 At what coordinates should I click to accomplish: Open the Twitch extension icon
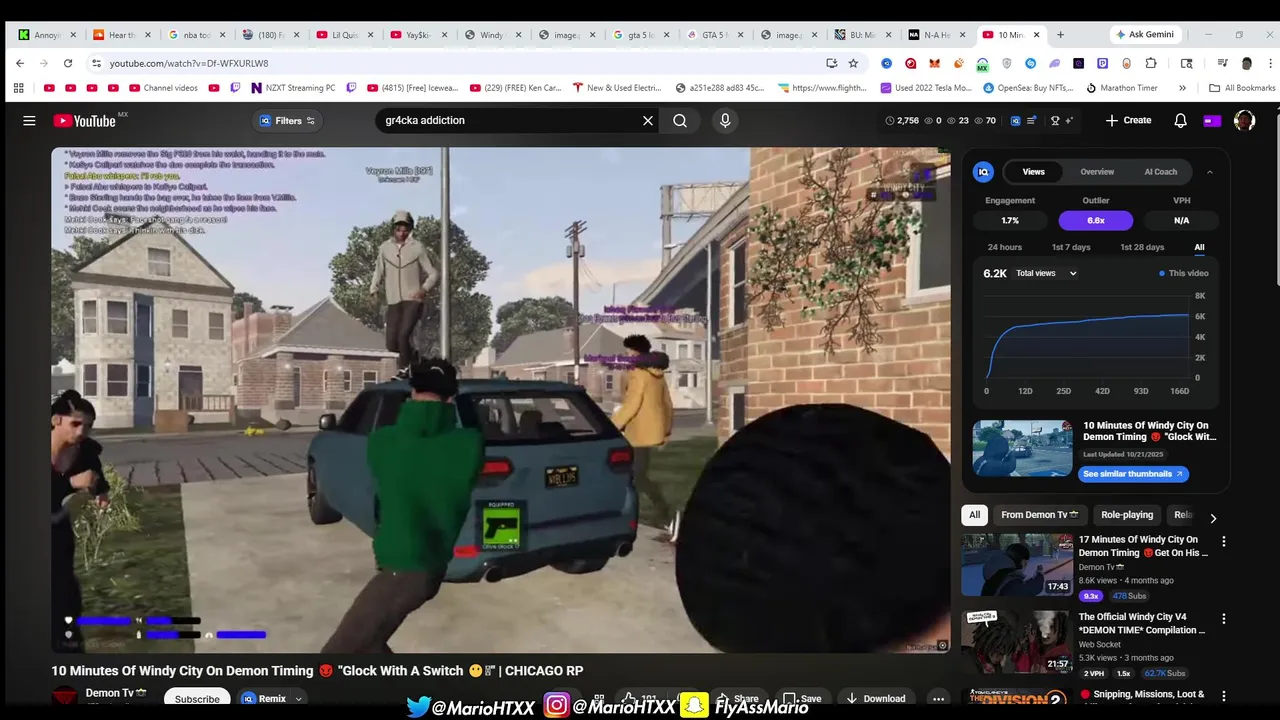[x=1102, y=63]
